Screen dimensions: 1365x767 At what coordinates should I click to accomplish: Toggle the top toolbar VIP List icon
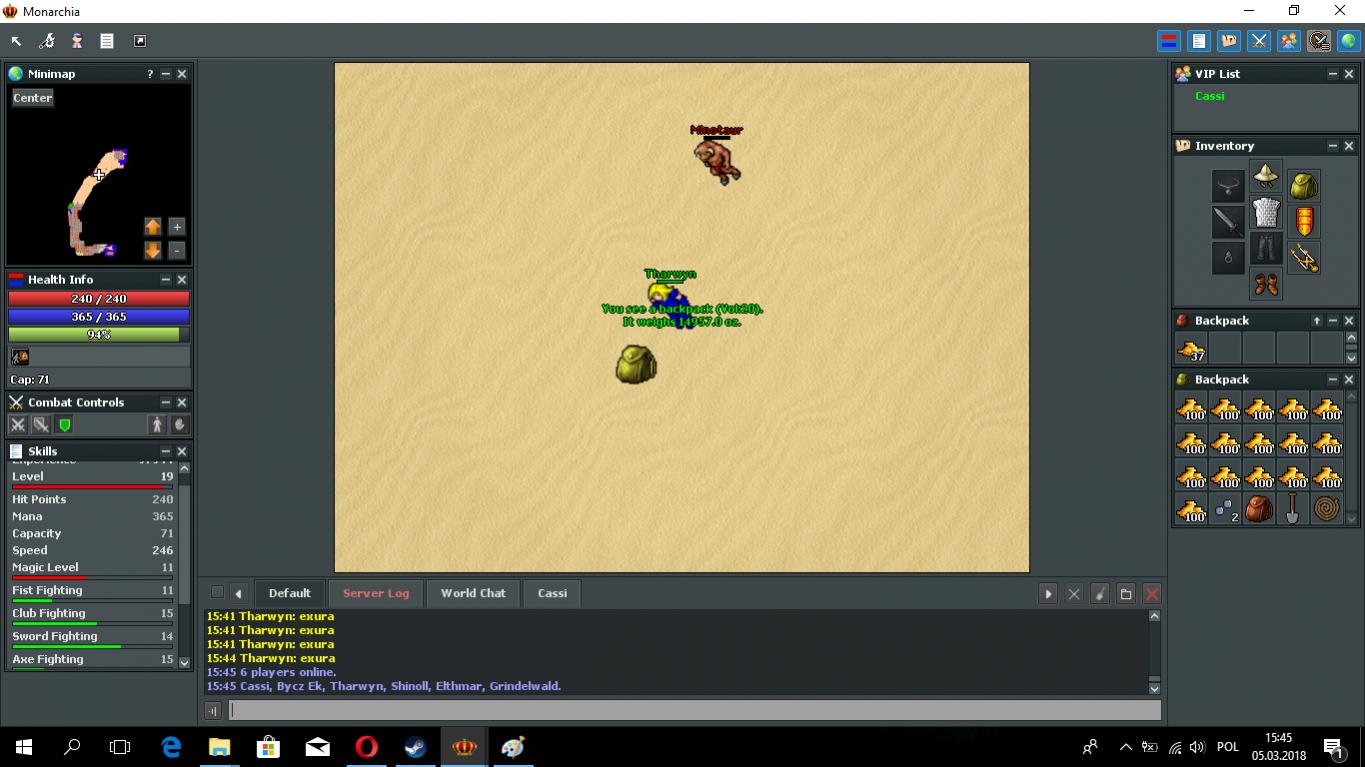click(x=1288, y=41)
